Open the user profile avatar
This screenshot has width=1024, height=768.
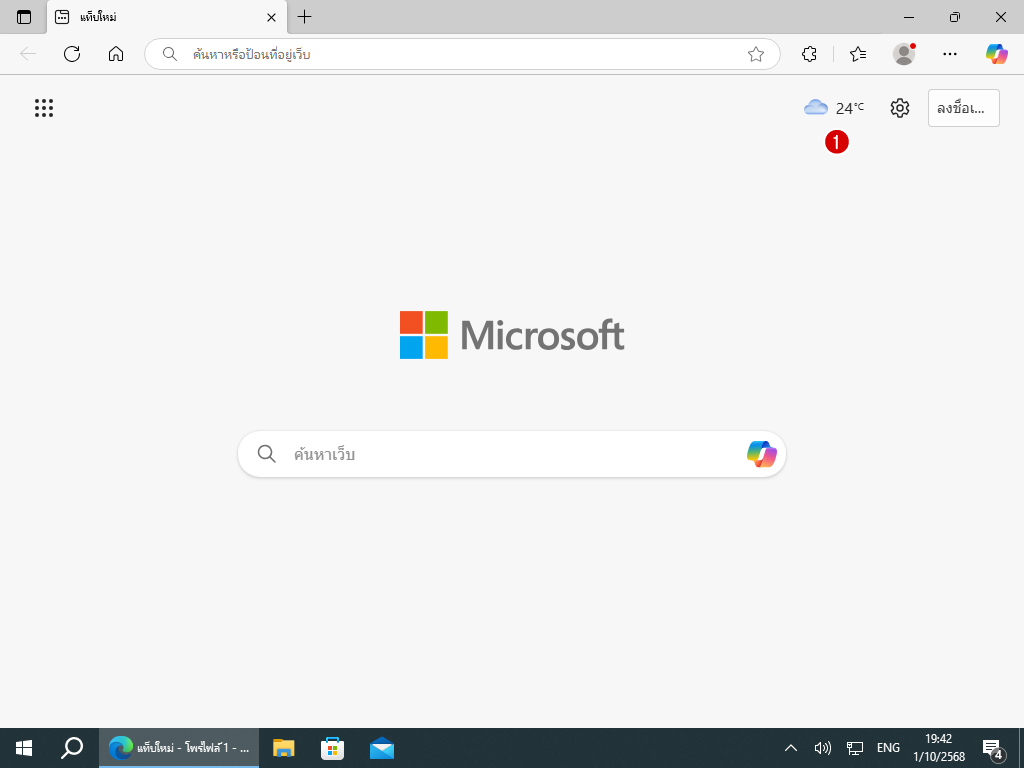pyautogui.click(x=904, y=54)
